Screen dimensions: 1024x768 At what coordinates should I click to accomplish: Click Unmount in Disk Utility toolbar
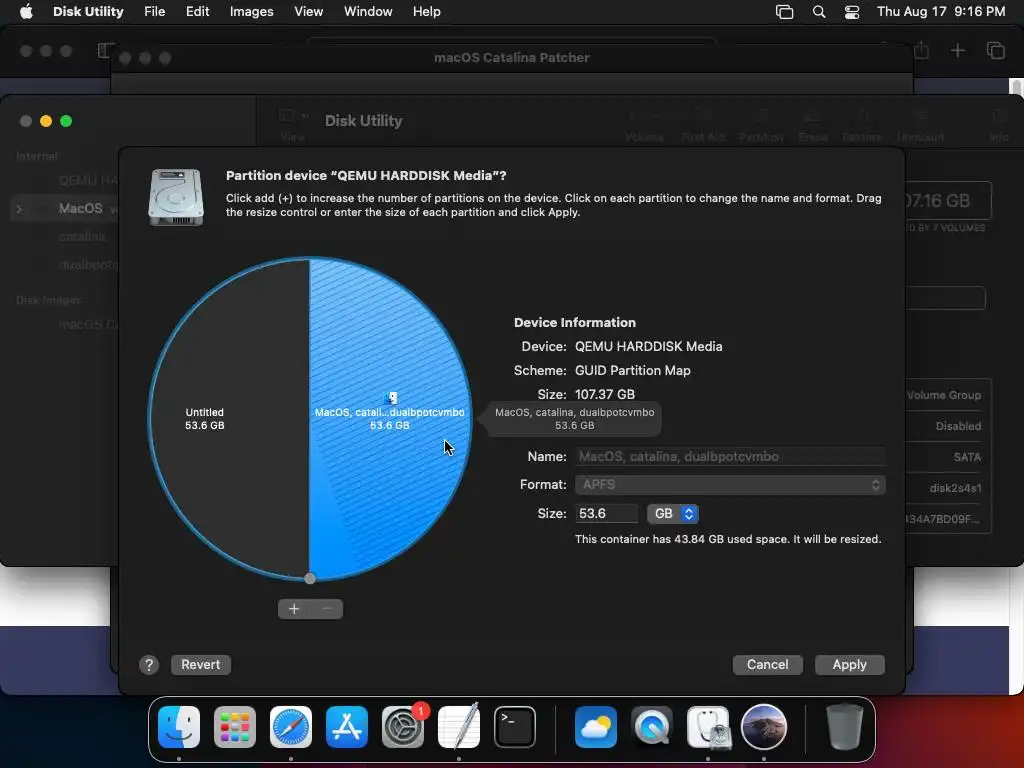click(x=920, y=126)
